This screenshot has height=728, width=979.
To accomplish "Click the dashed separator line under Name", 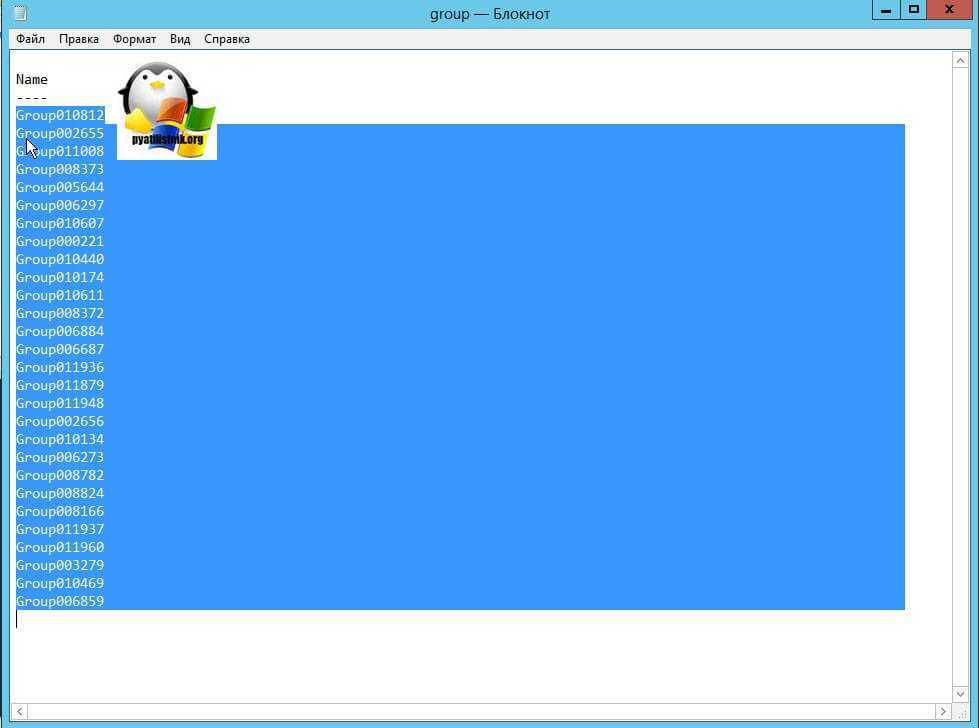I will [32, 98].
